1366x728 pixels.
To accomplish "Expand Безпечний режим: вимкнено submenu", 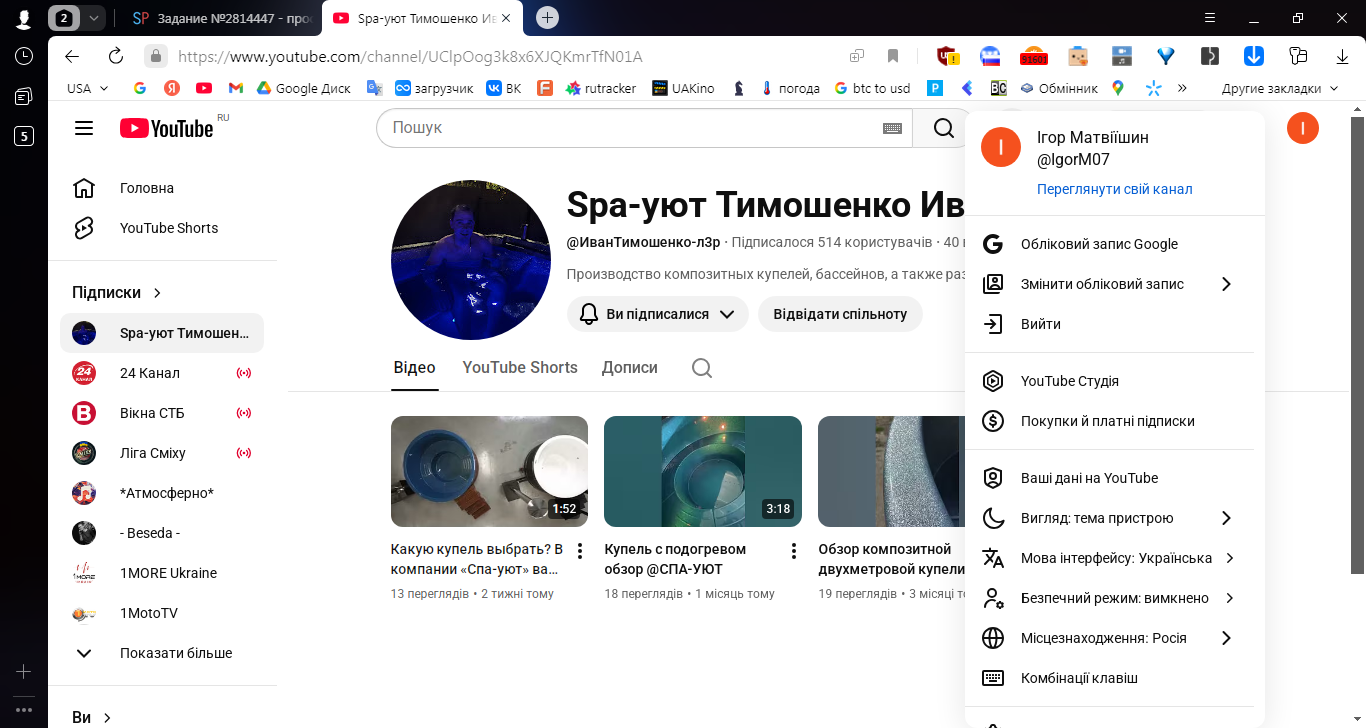I will pyautogui.click(x=1110, y=598).
